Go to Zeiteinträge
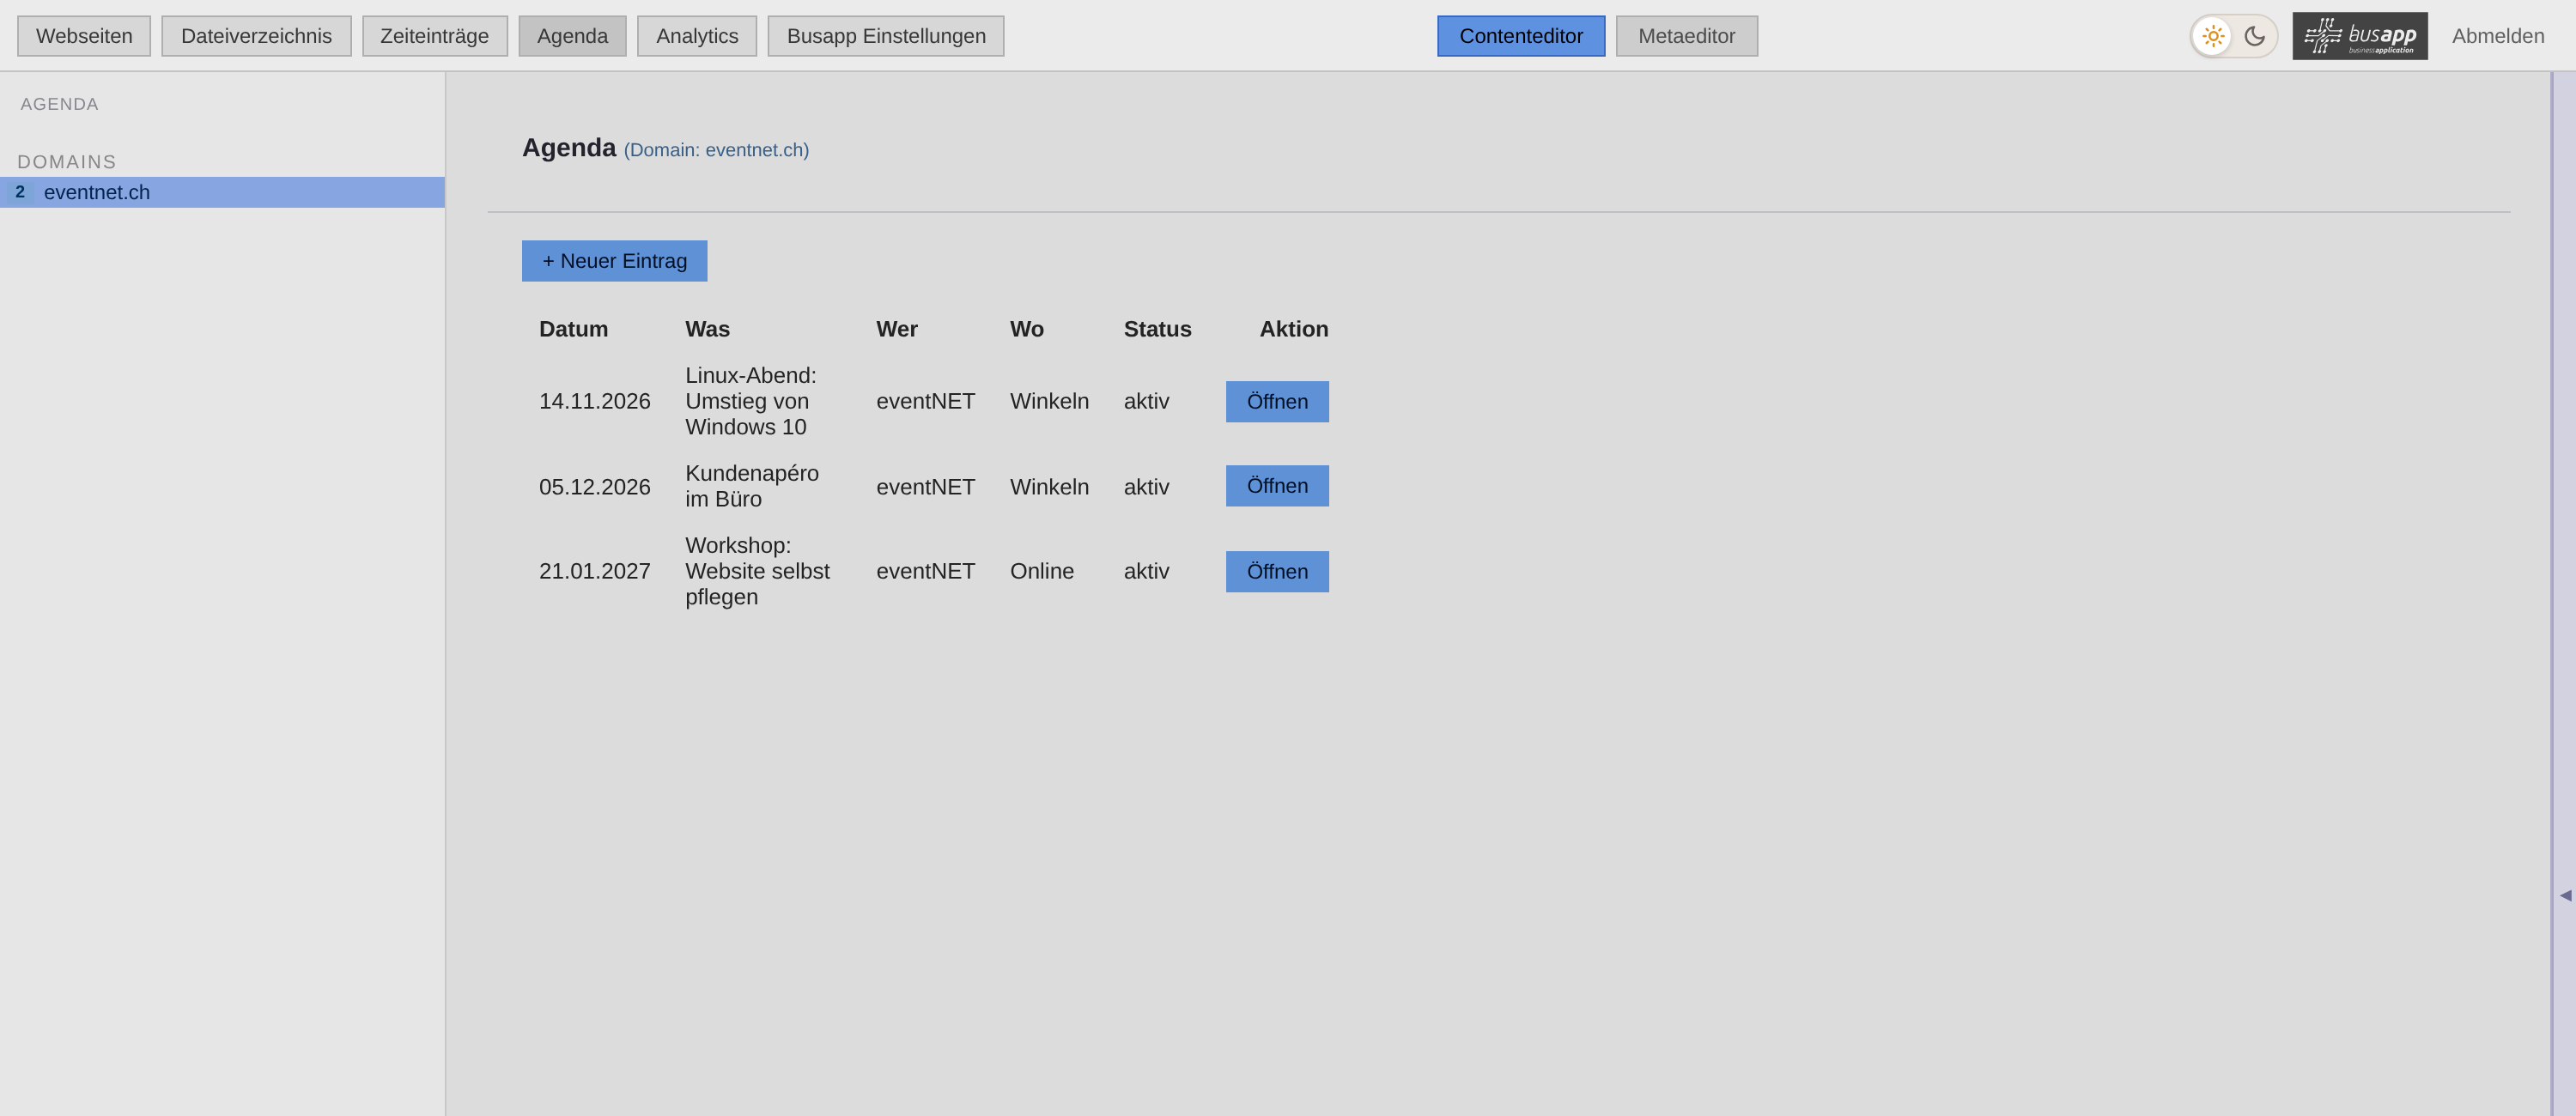The width and height of the screenshot is (2576, 1116). (434, 36)
